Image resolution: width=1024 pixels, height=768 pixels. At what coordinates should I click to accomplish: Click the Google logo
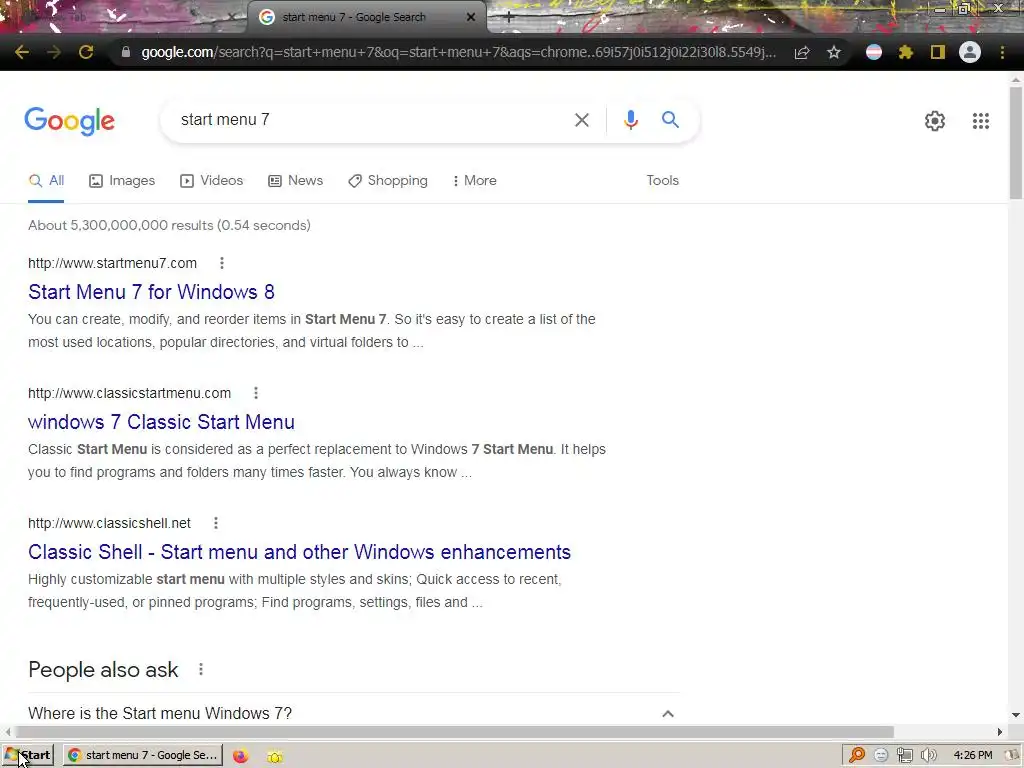(x=69, y=121)
